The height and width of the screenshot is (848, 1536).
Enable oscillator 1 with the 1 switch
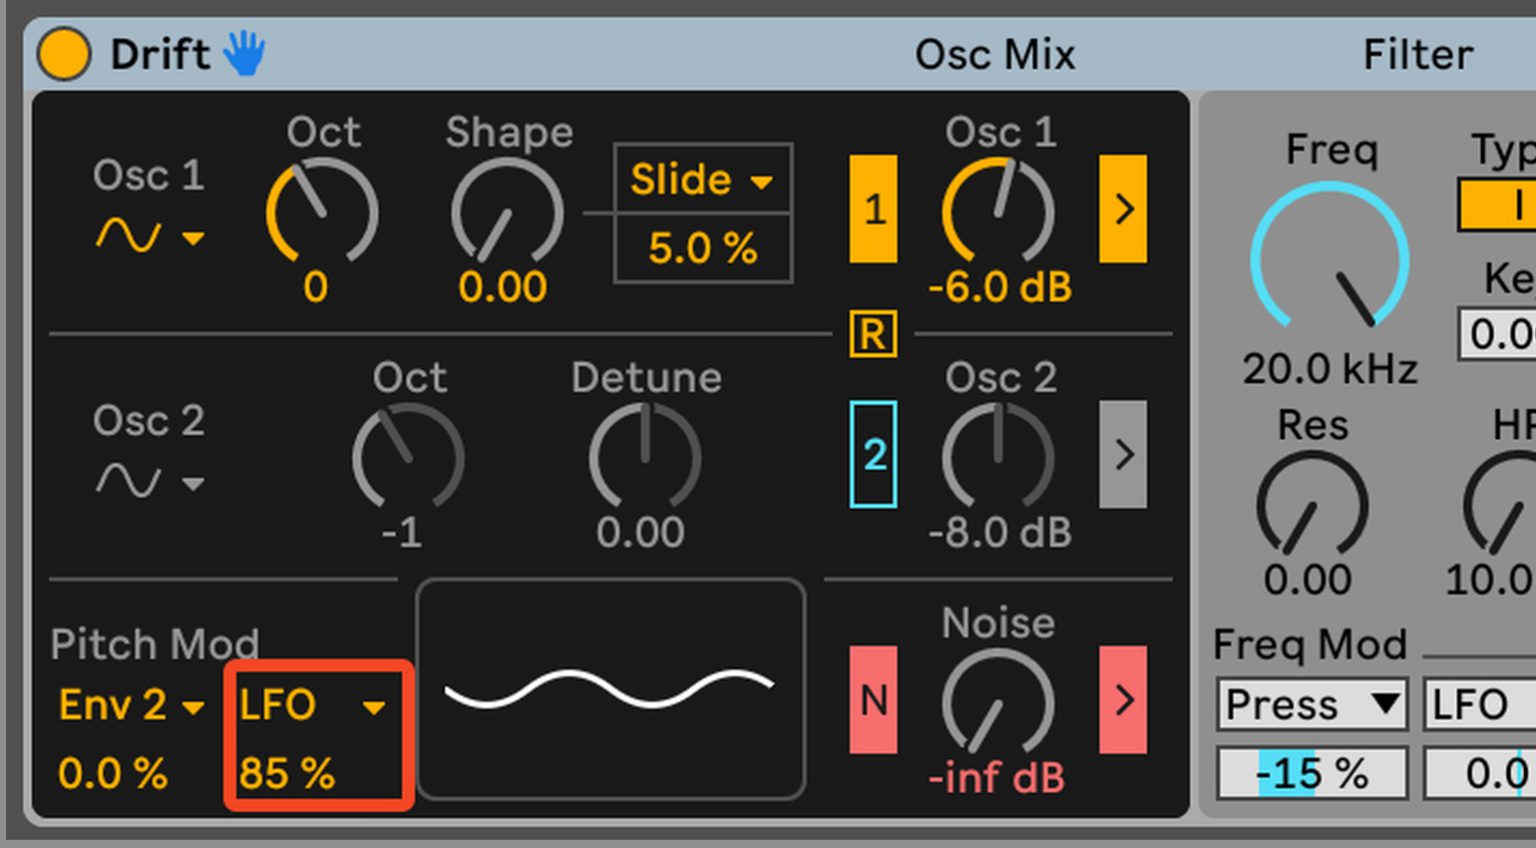tap(872, 210)
